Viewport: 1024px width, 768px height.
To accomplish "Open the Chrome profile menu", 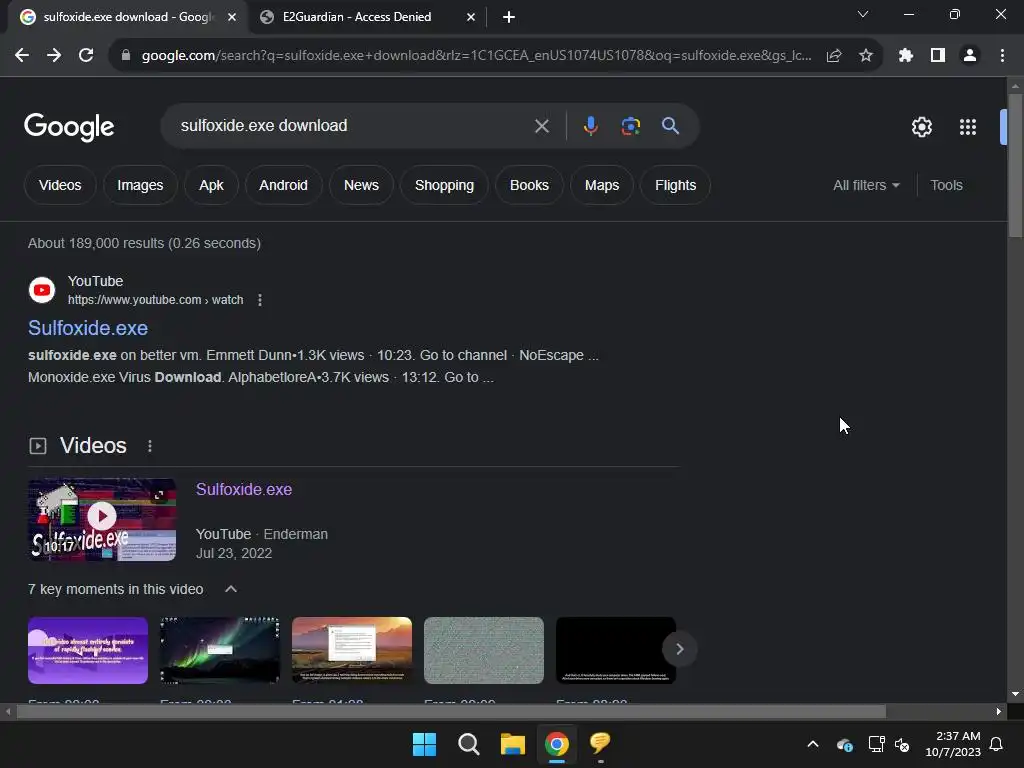I will [970, 56].
